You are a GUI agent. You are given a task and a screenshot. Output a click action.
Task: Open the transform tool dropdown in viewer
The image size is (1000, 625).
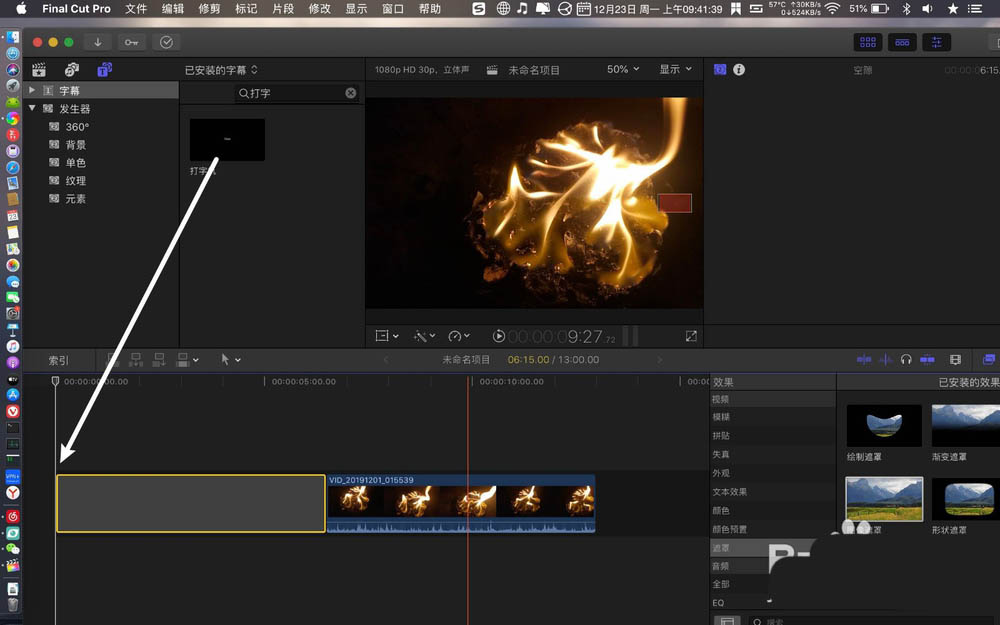[x=386, y=335]
